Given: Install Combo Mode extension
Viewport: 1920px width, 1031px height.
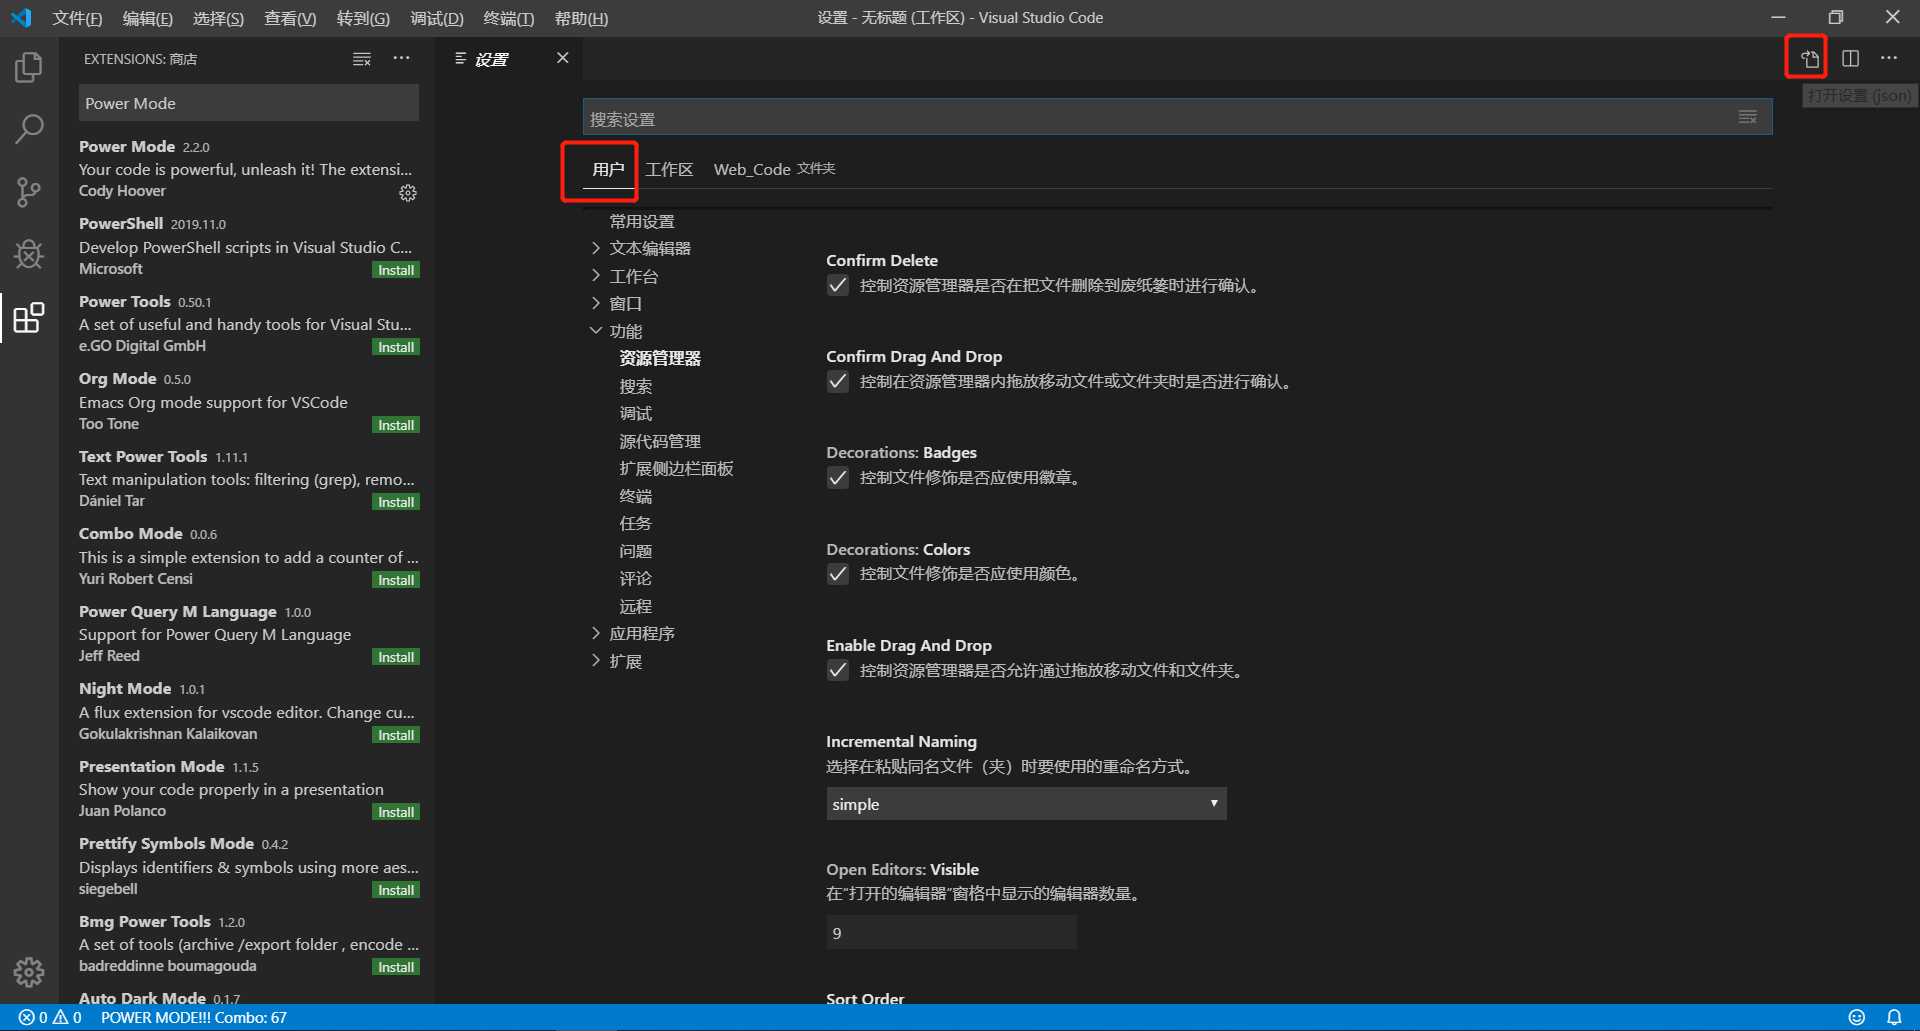Looking at the screenshot, I should click(x=396, y=580).
